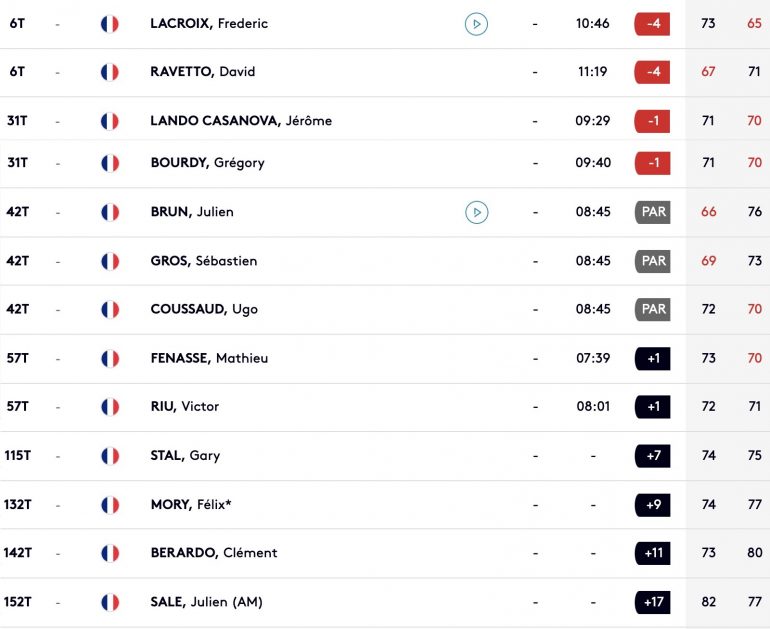Click the French flag beside Clément Berardo
The width and height of the screenshot is (770, 629).
click(110, 553)
